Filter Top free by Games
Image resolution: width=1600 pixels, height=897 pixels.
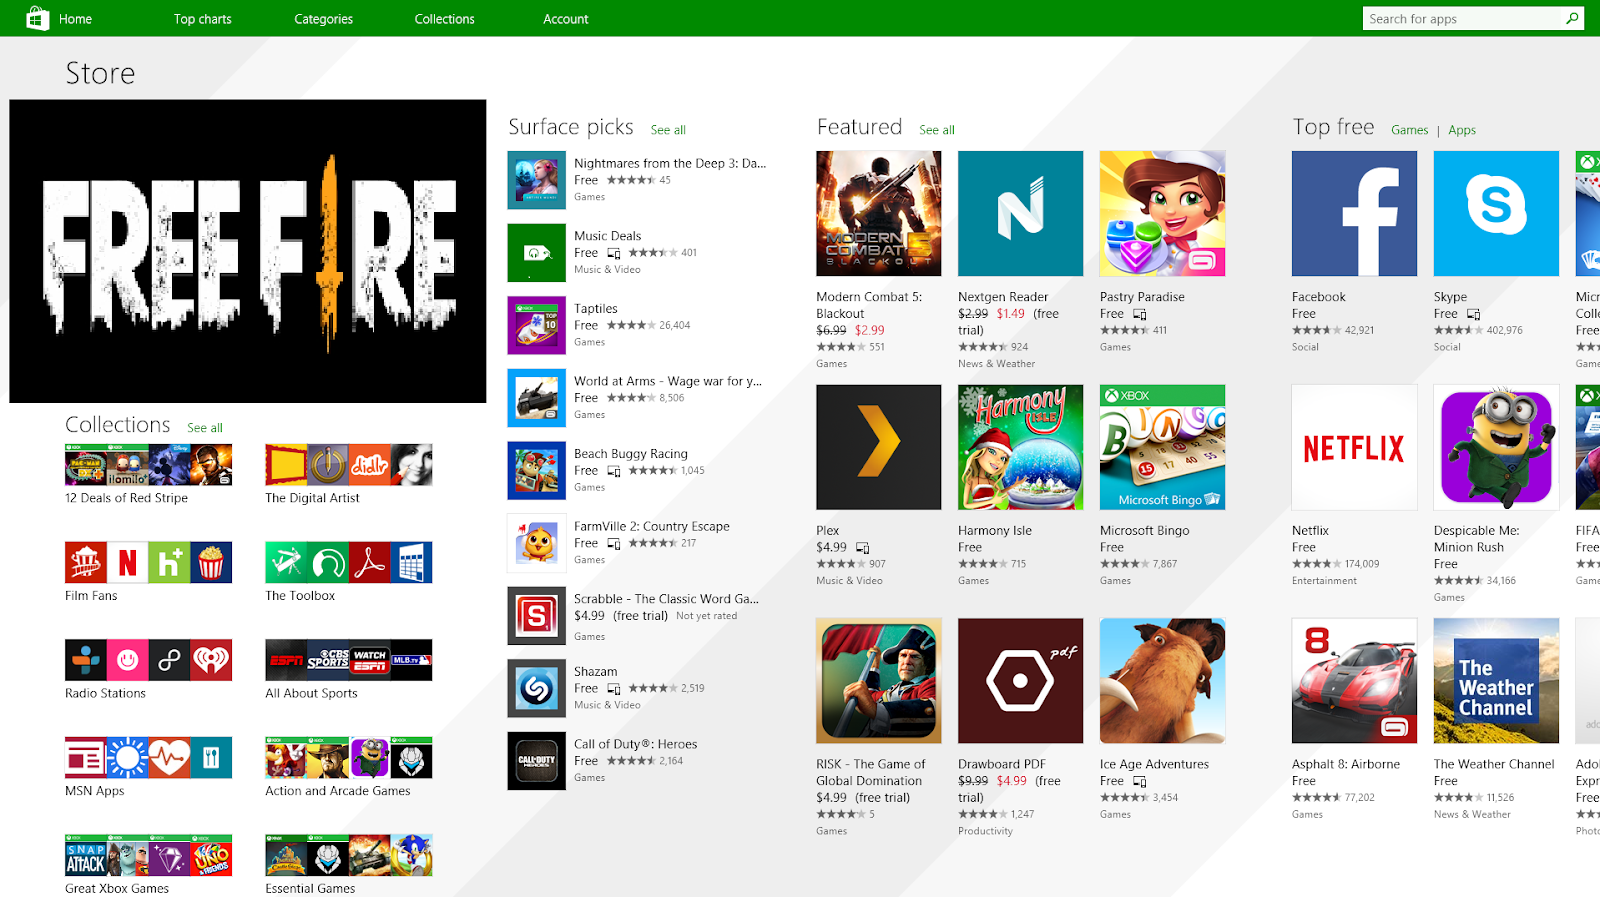tap(1410, 130)
